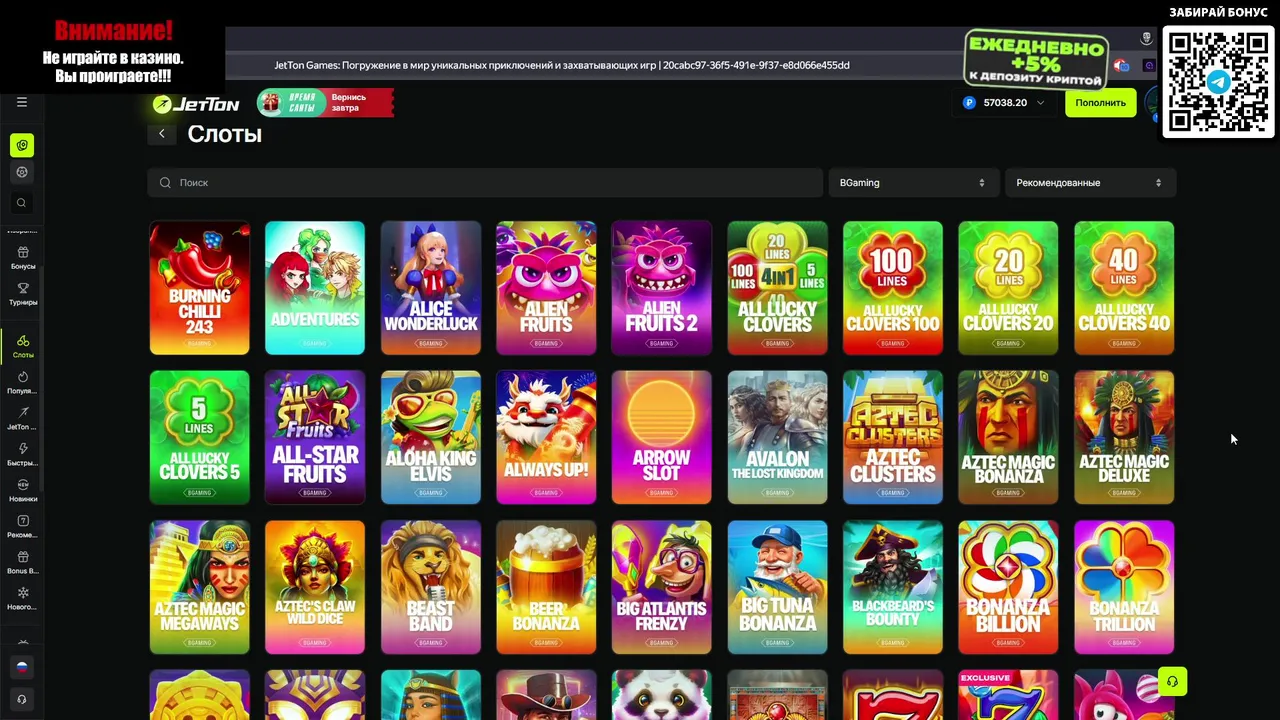This screenshot has height=720, width=1280.
Task: Open Avalon The Lost Kingdom game
Action: click(x=777, y=437)
